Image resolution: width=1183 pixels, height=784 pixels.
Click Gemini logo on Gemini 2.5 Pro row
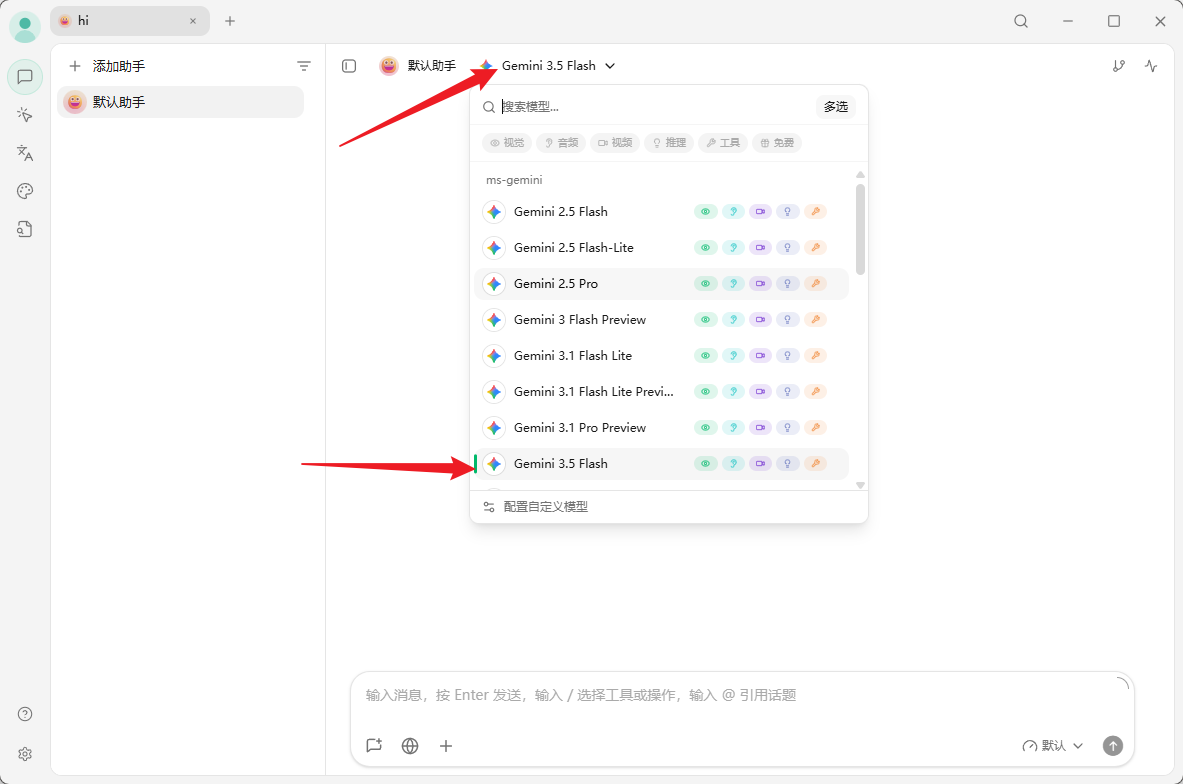(x=494, y=284)
